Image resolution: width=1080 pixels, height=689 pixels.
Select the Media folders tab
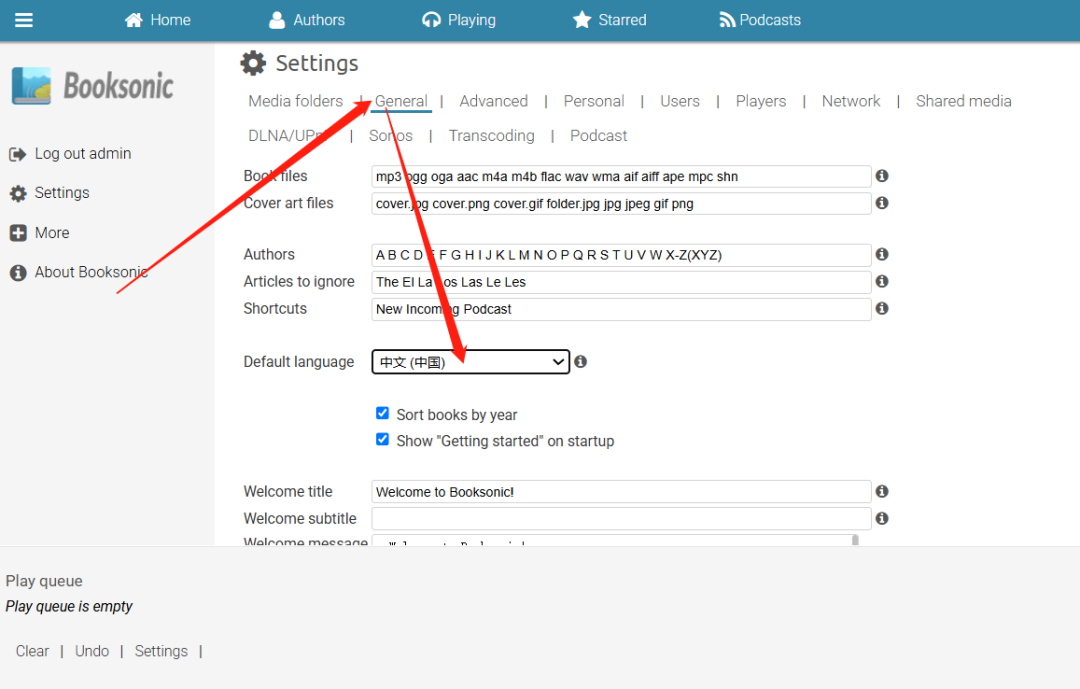[295, 101]
